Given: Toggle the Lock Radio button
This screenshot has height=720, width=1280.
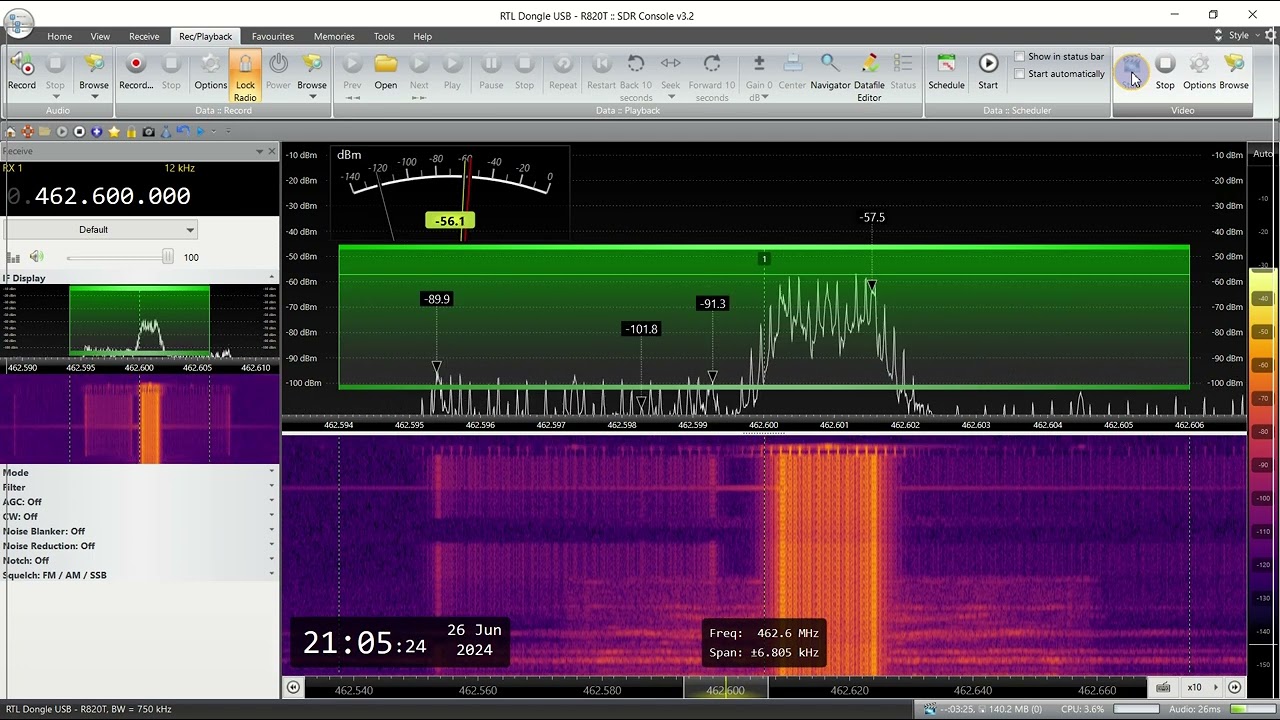Looking at the screenshot, I should pyautogui.click(x=245, y=76).
